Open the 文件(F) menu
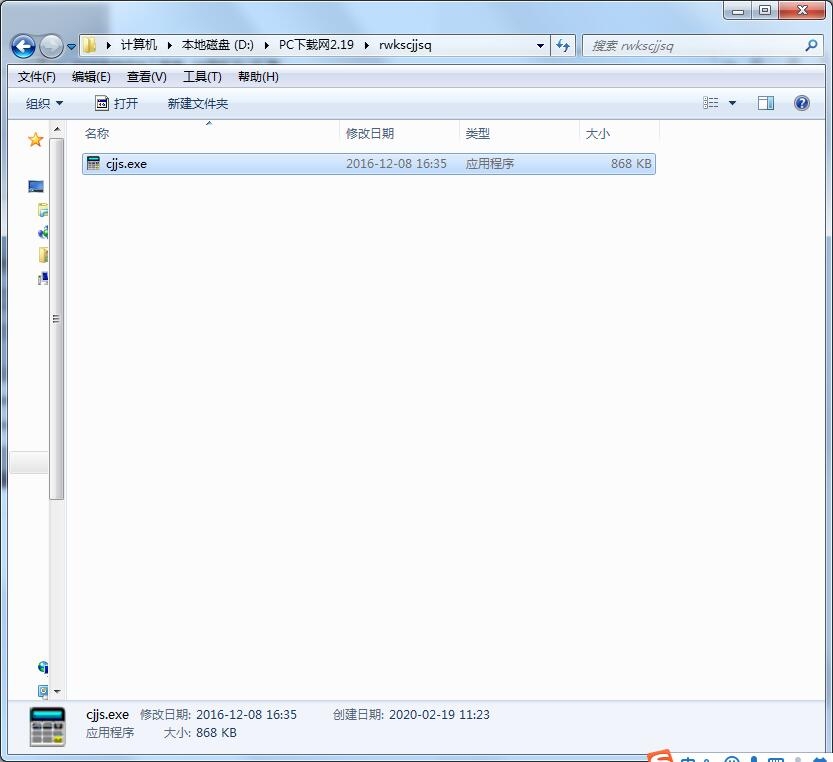 [37, 77]
